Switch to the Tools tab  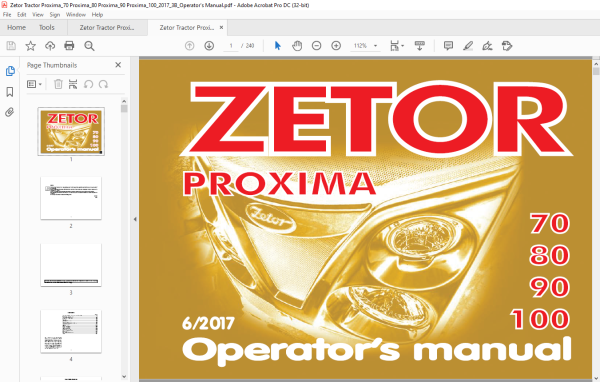click(x=47, y=28)
